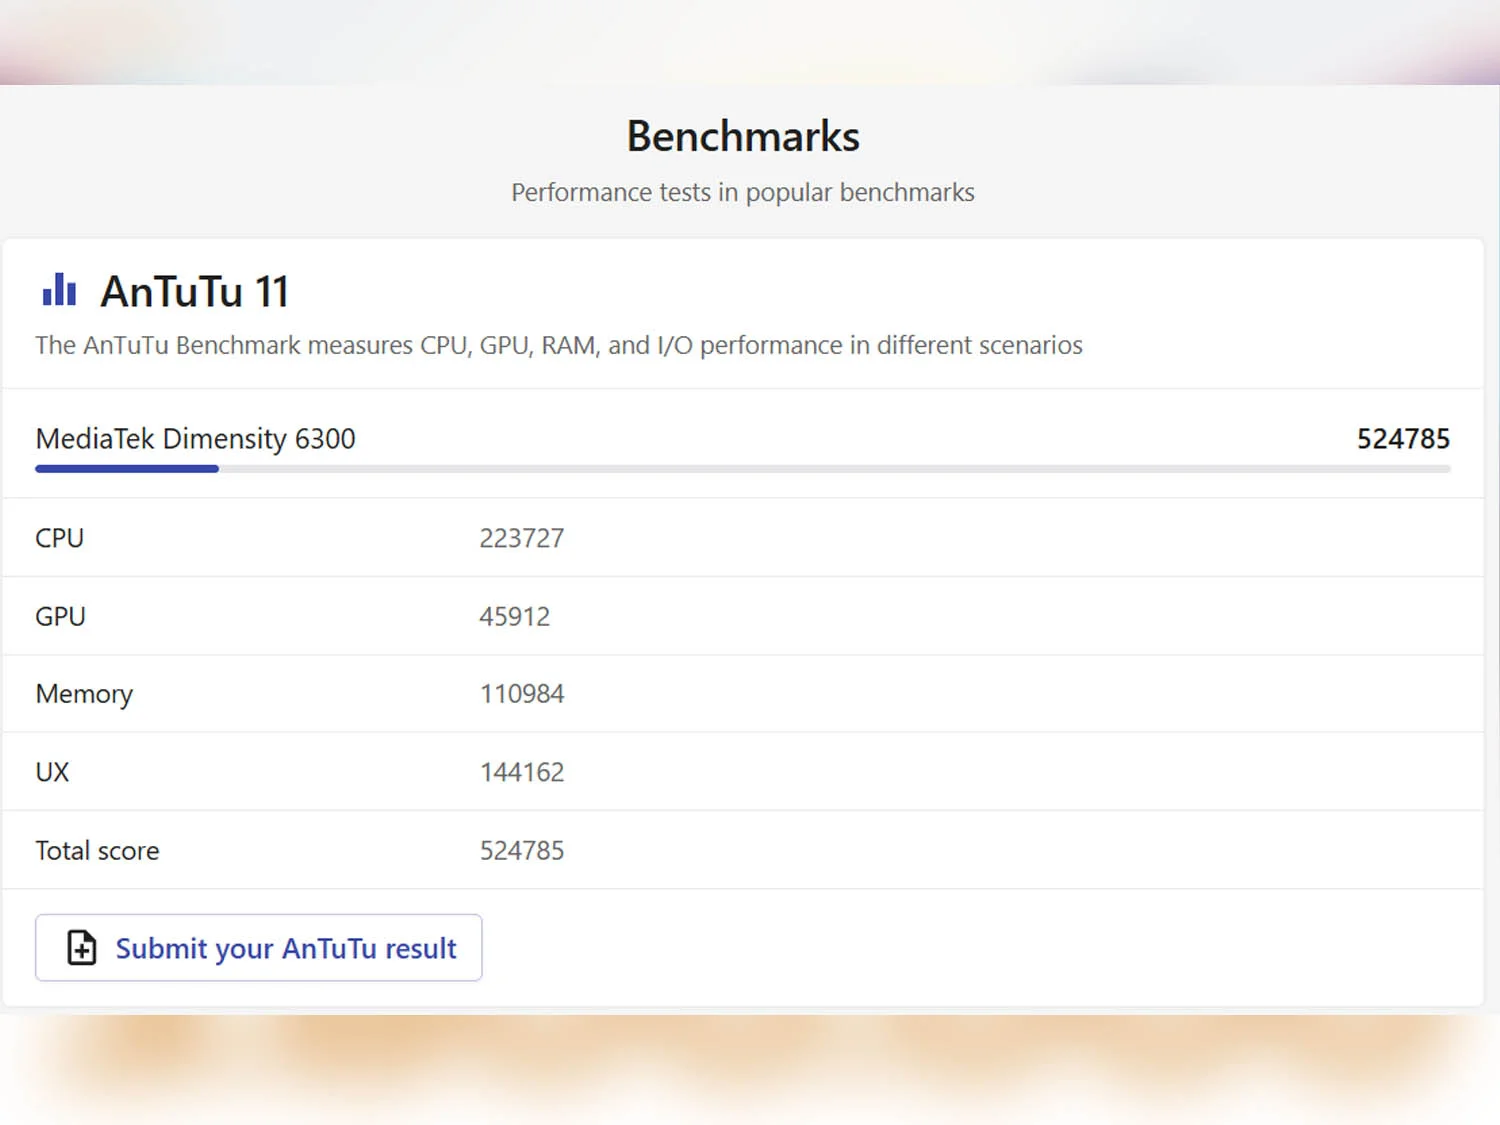Click the "GPU" row label
1500x1125 pixels.
(x=60, y=616)
